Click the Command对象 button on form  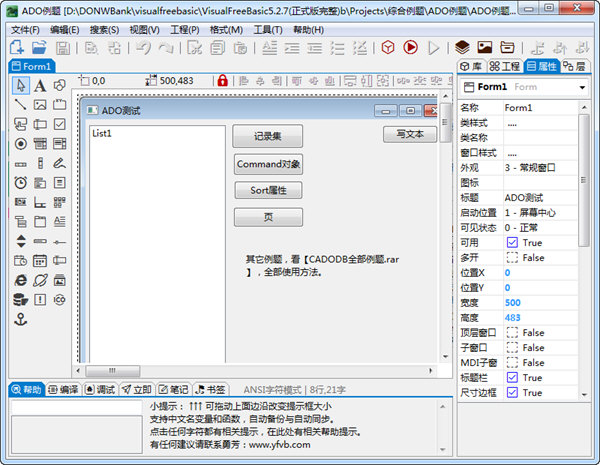[268, 164]
